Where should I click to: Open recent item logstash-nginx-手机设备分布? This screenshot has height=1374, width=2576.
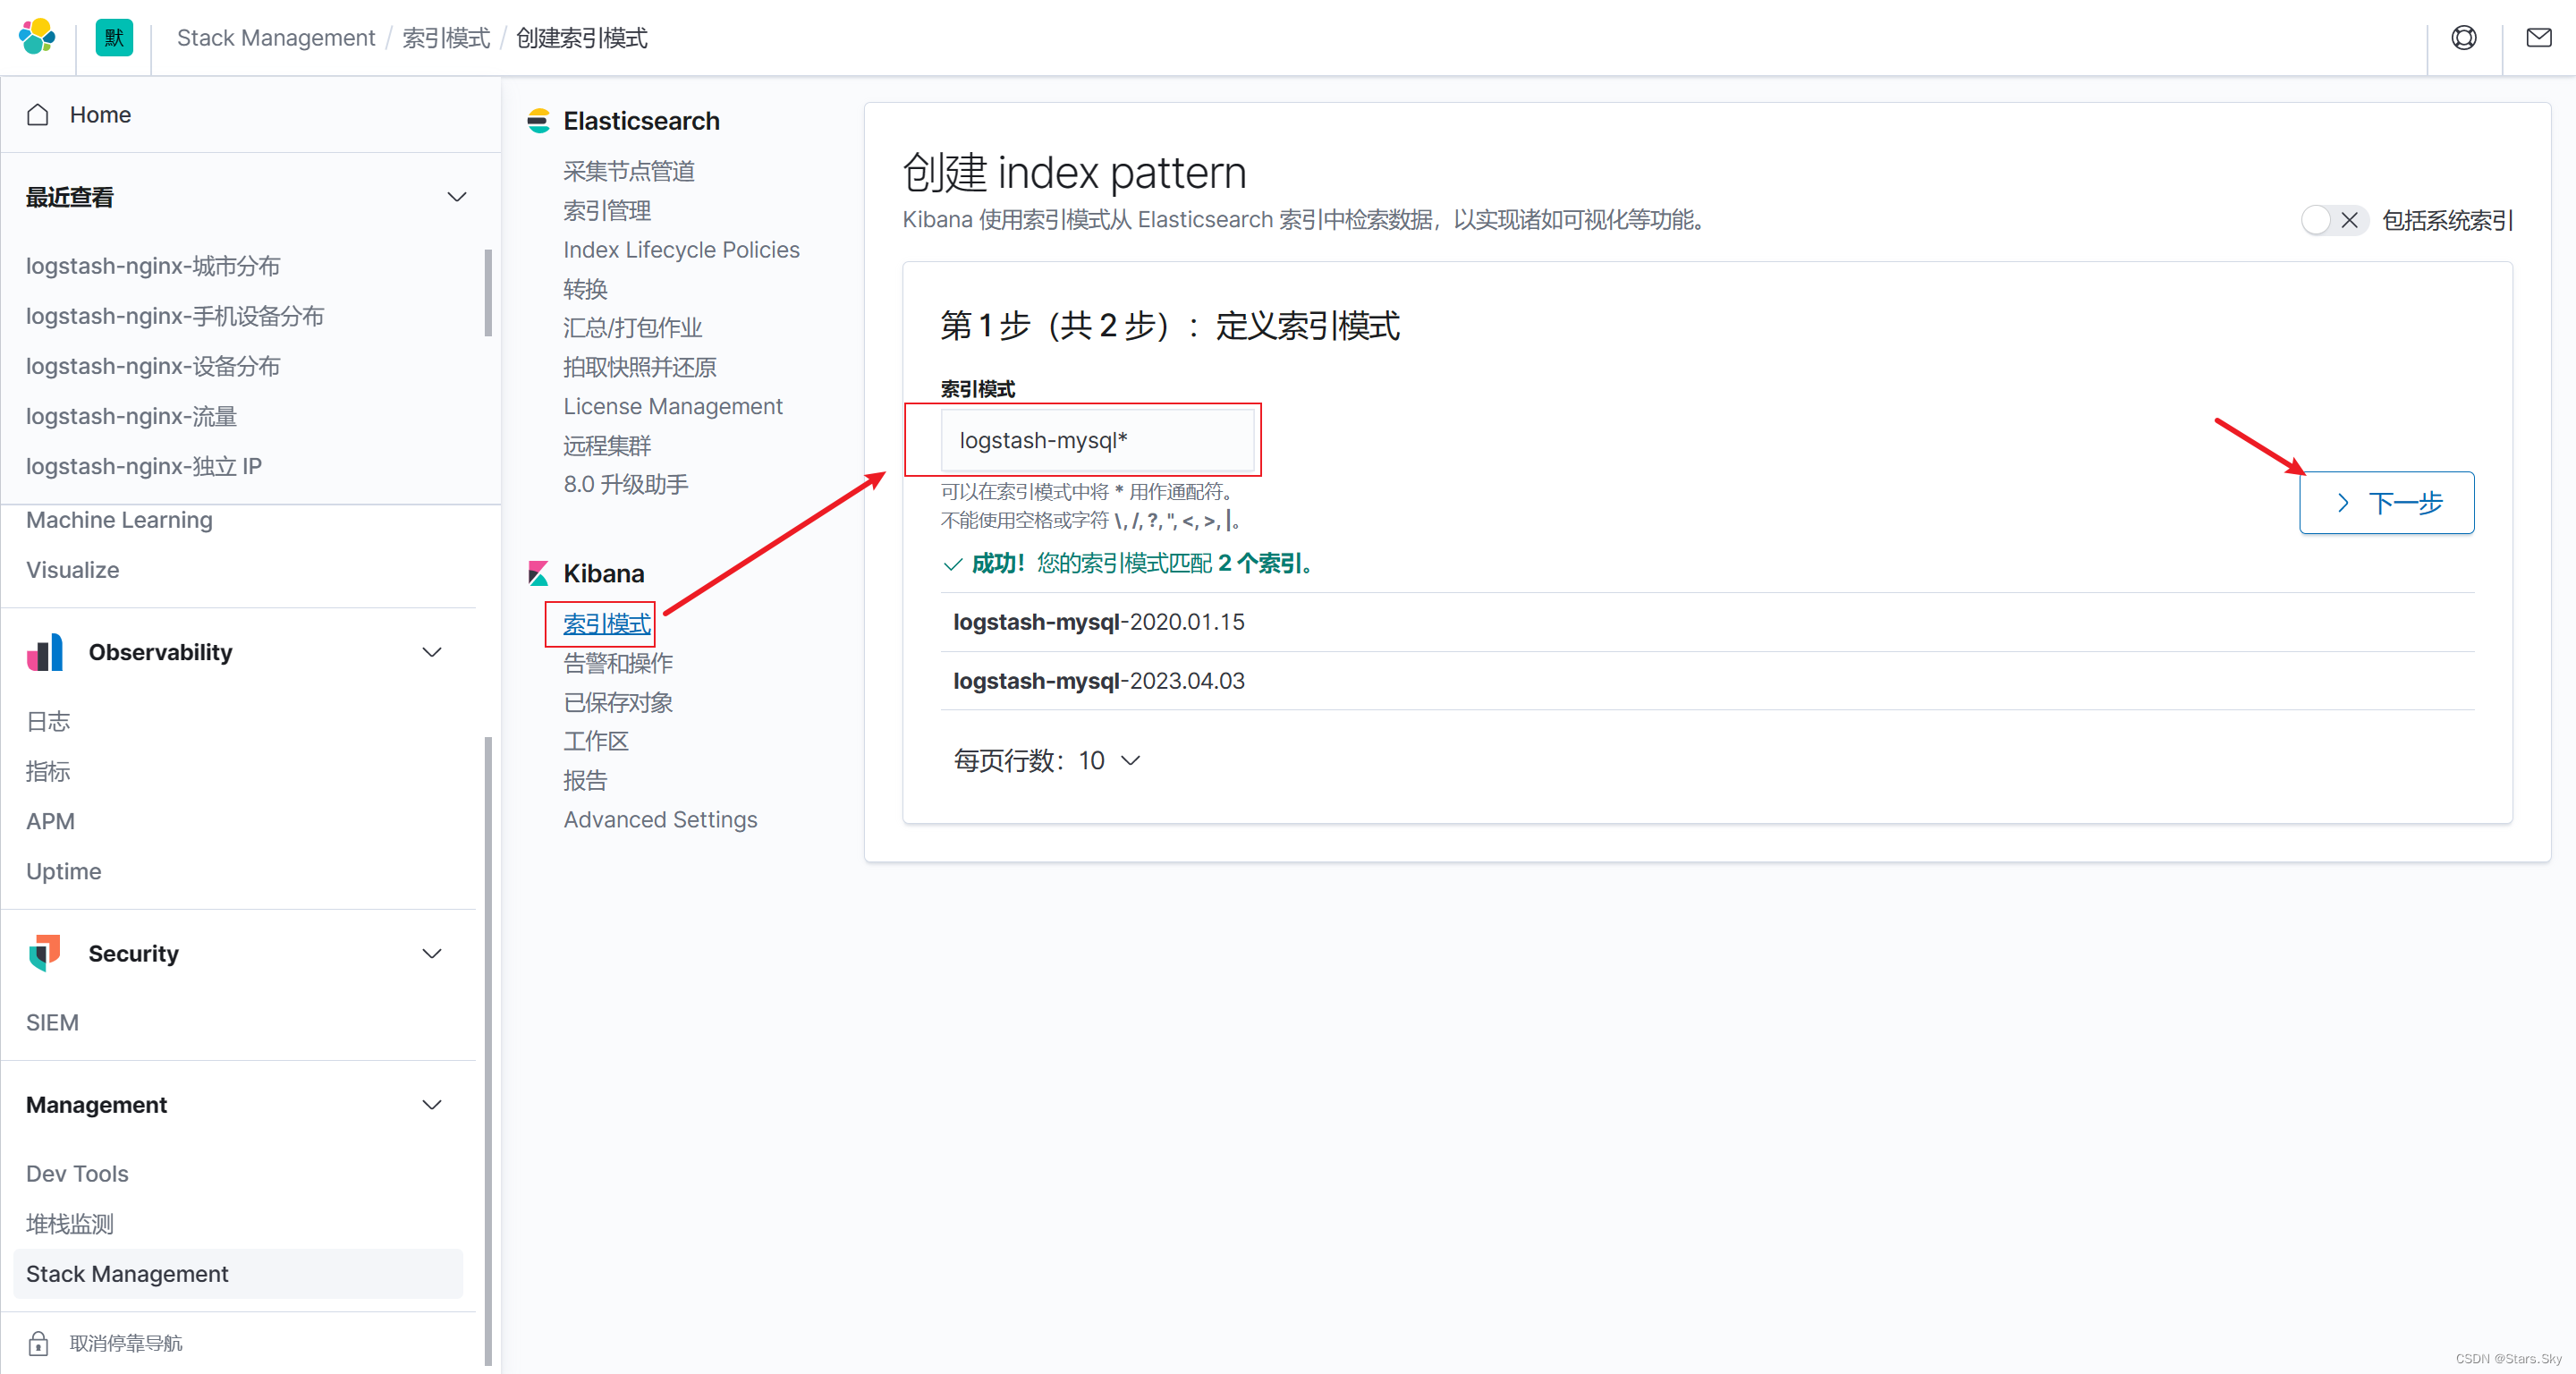[x=175, y=316]
